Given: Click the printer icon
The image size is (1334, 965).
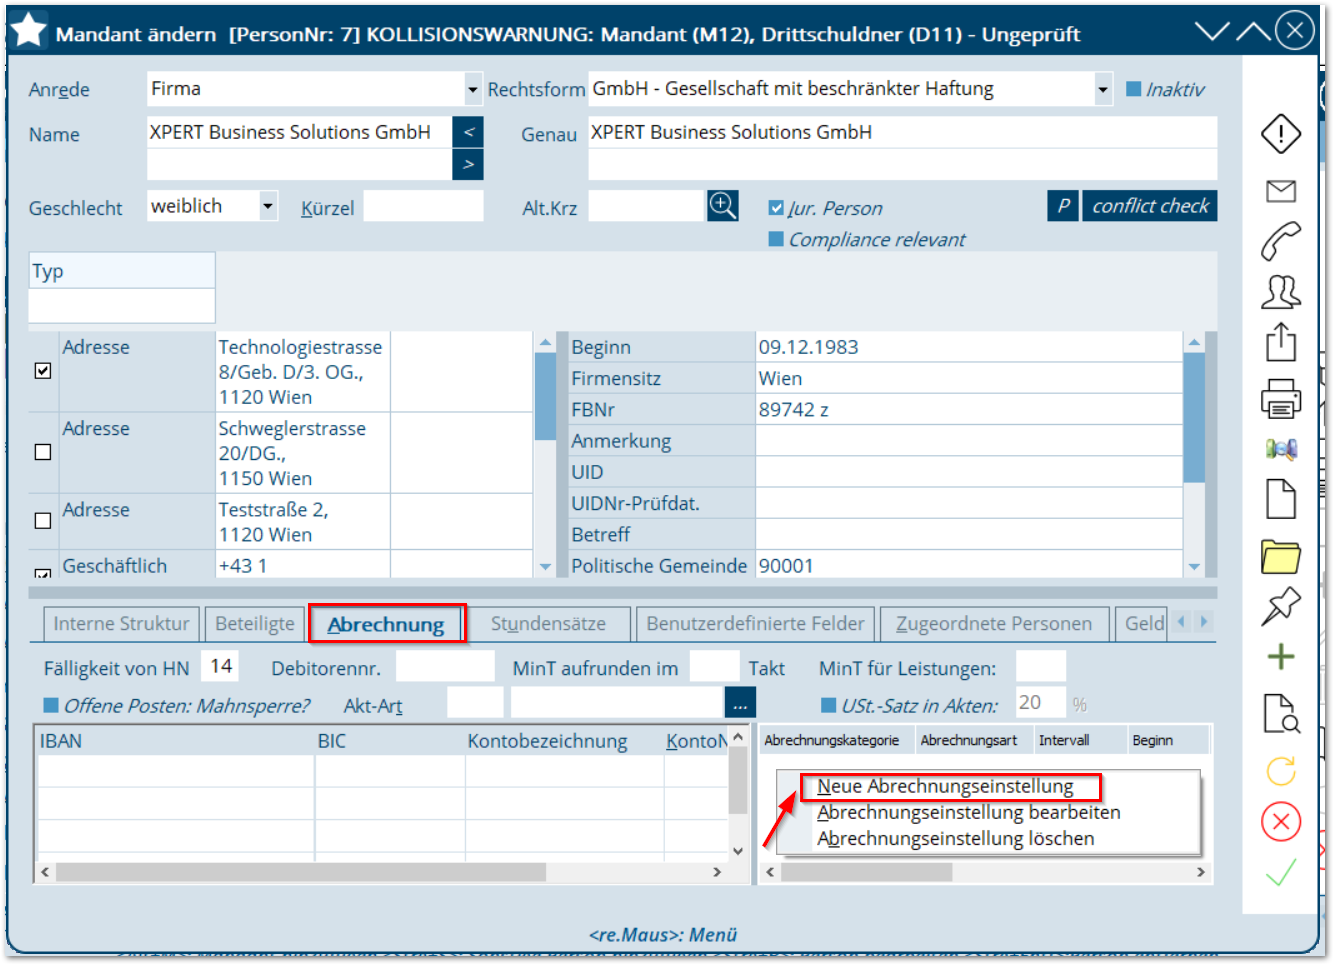Looking at the screenshot, I should click(1281, 398).
